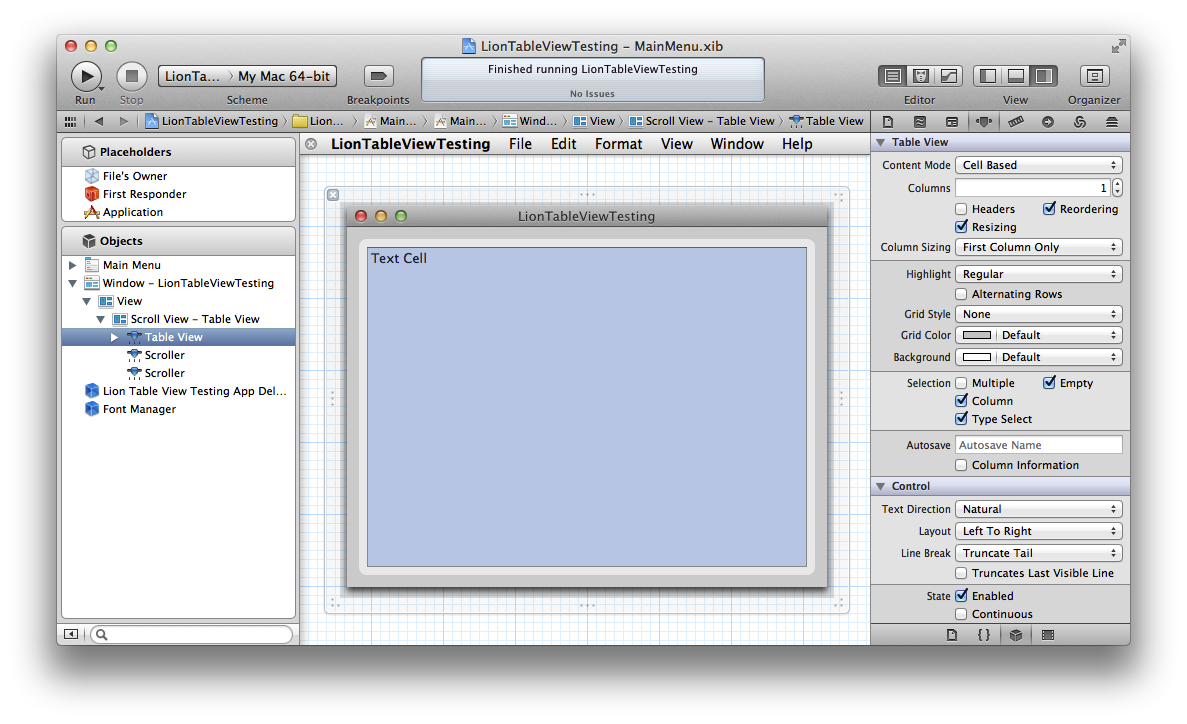Enable Alternating Rows
This screenshot has width=1187, height=724.
pos(961,294)
